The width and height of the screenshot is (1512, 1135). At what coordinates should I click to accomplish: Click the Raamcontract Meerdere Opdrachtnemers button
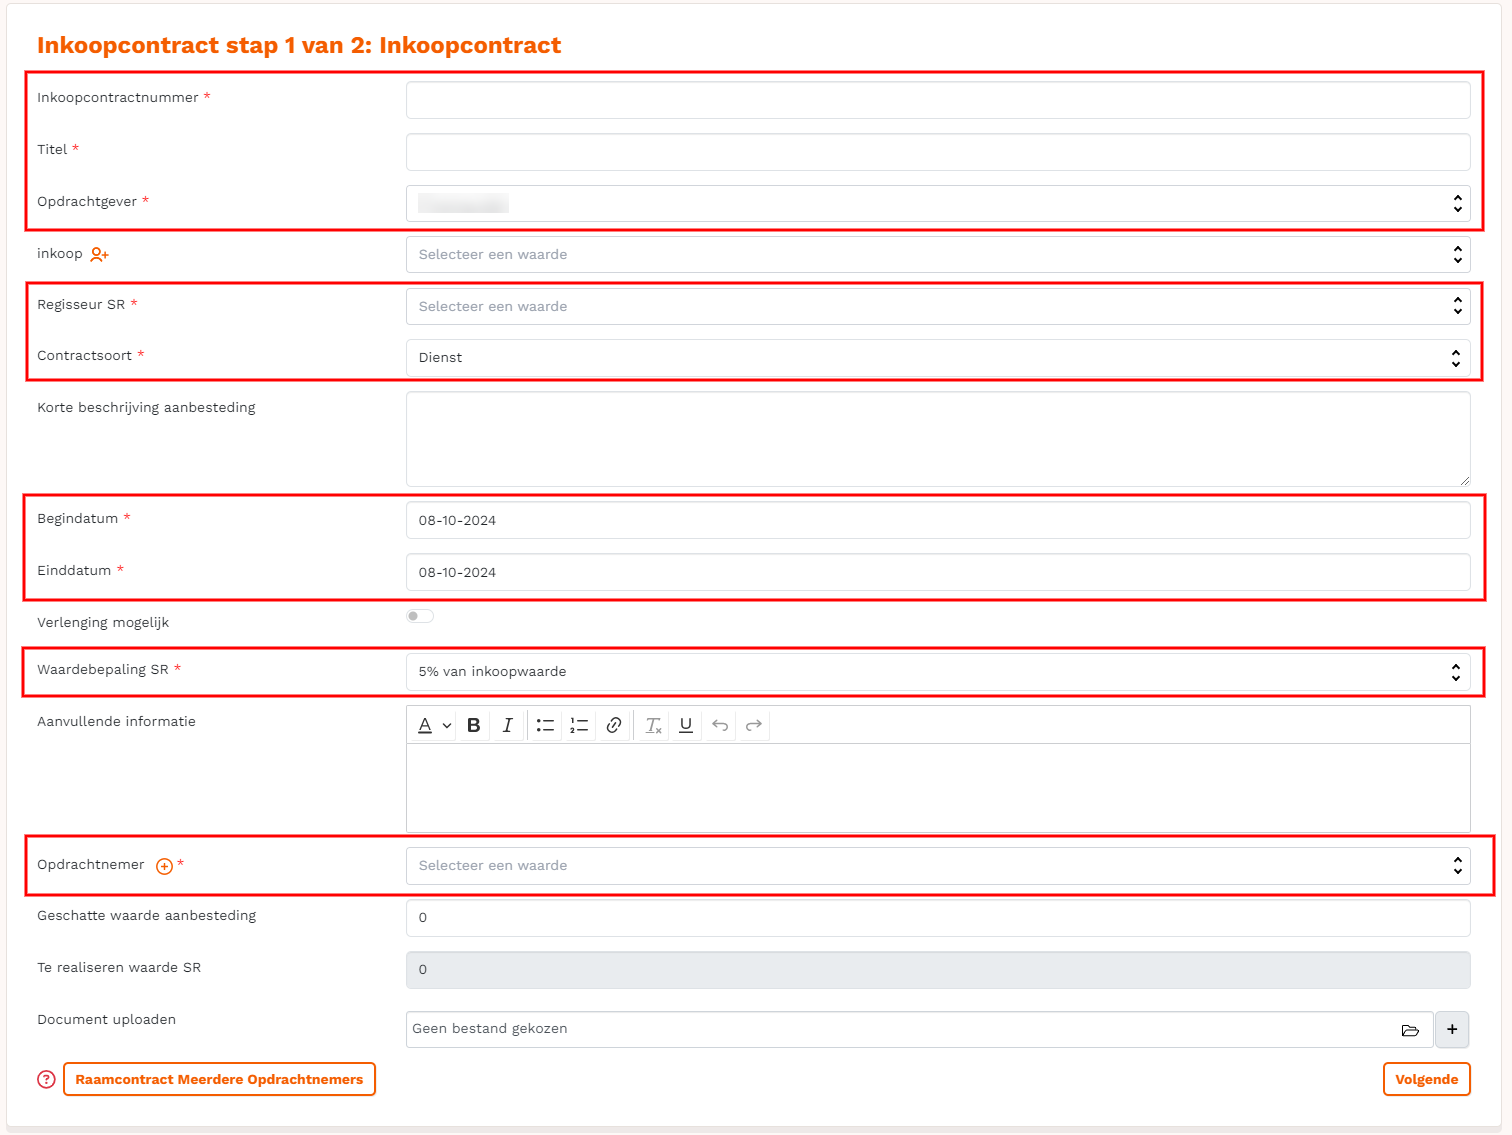(x=219, y=1079)
